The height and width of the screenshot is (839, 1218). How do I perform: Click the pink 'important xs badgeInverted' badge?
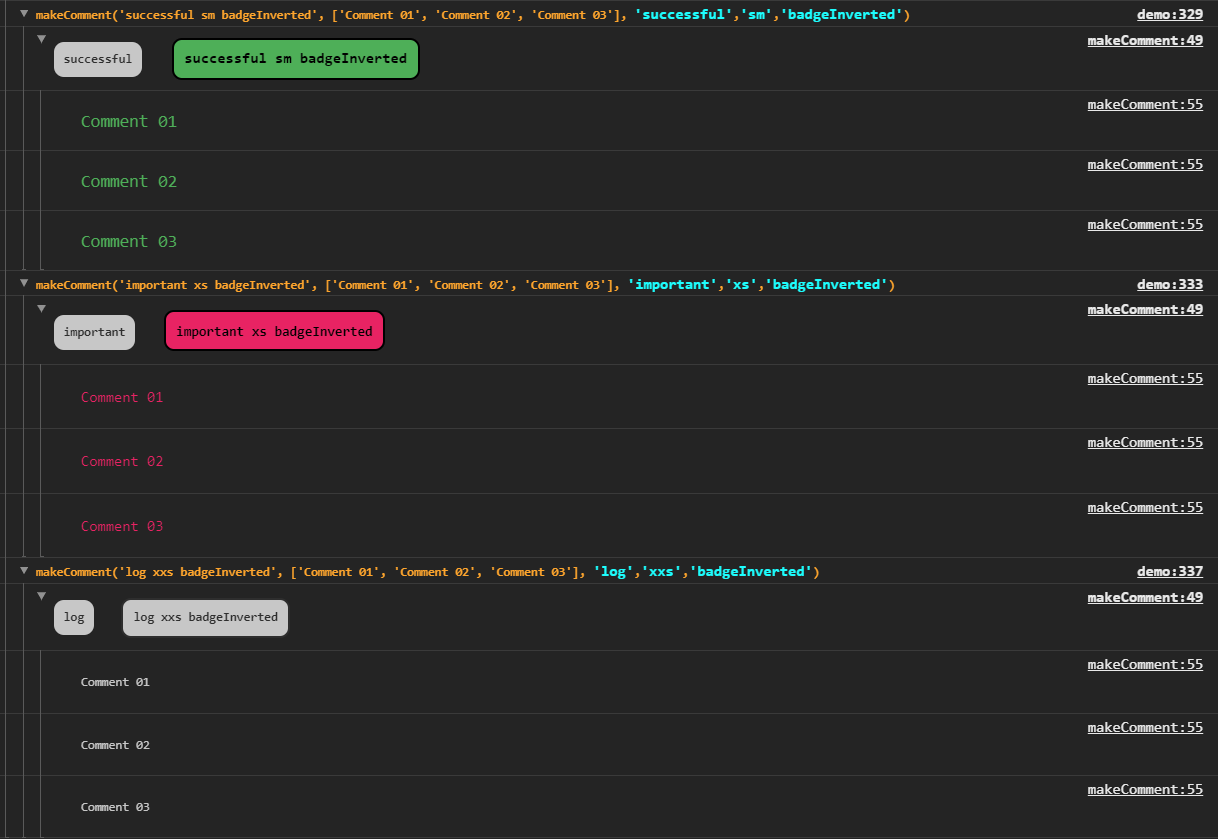pos(274,331)
